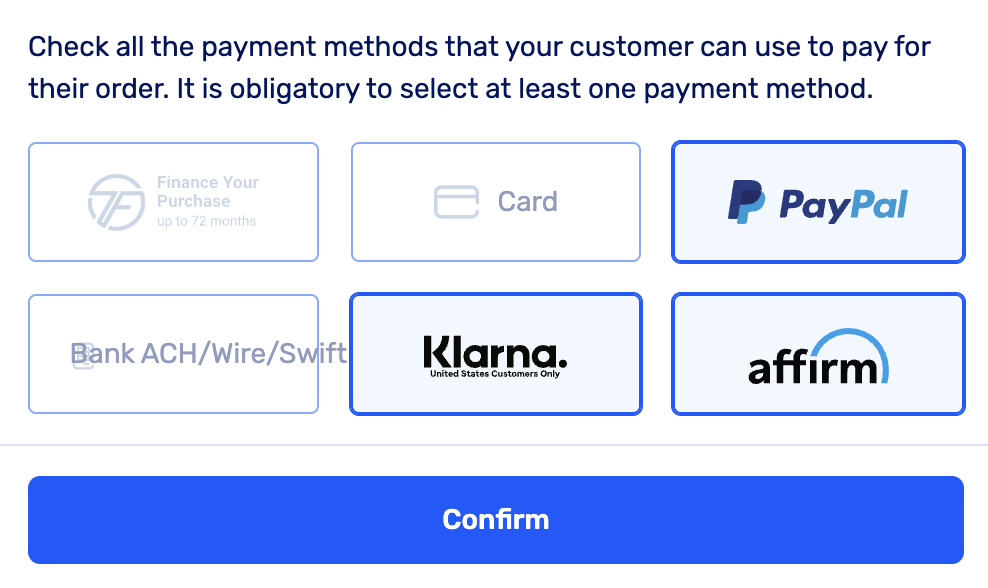Click the bank icon beside ACH/Wire/Swift
Screen dimensions: 988x588
(x=84, y=355)
